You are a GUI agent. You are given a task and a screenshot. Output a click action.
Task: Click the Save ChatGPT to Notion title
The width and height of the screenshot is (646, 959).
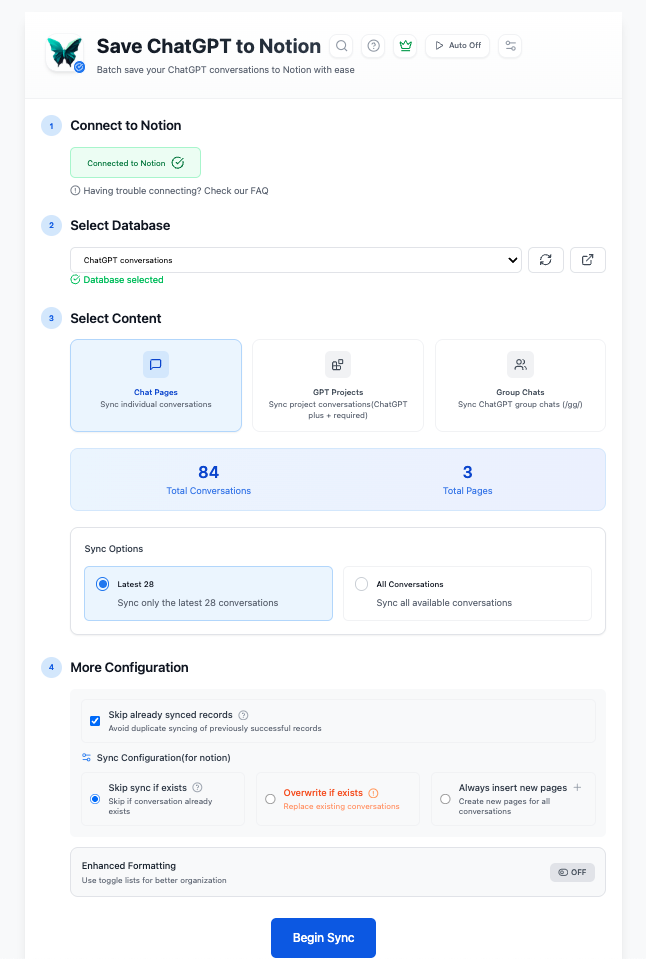click(209, 46)
